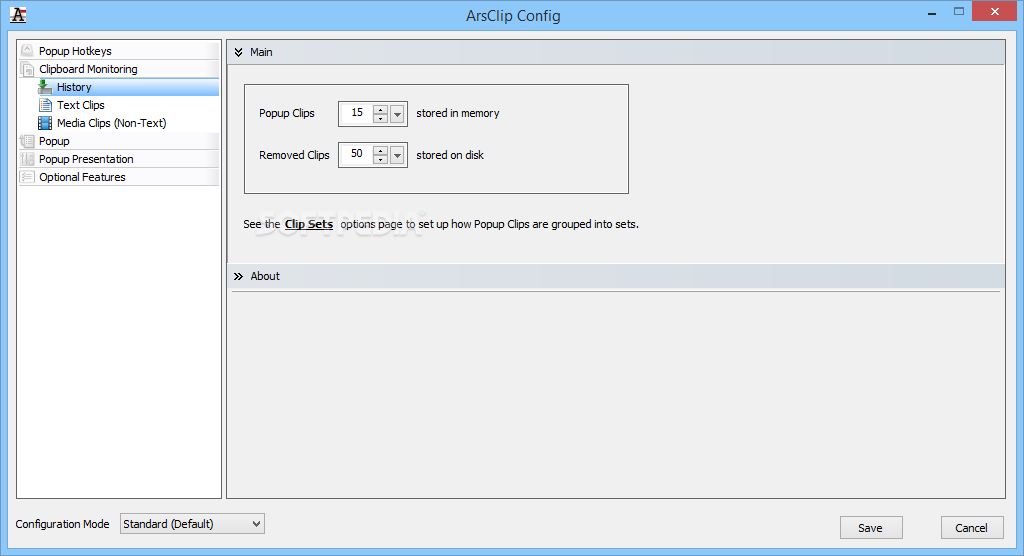Open the Popup Hotkeys settings page

[120, 51]
